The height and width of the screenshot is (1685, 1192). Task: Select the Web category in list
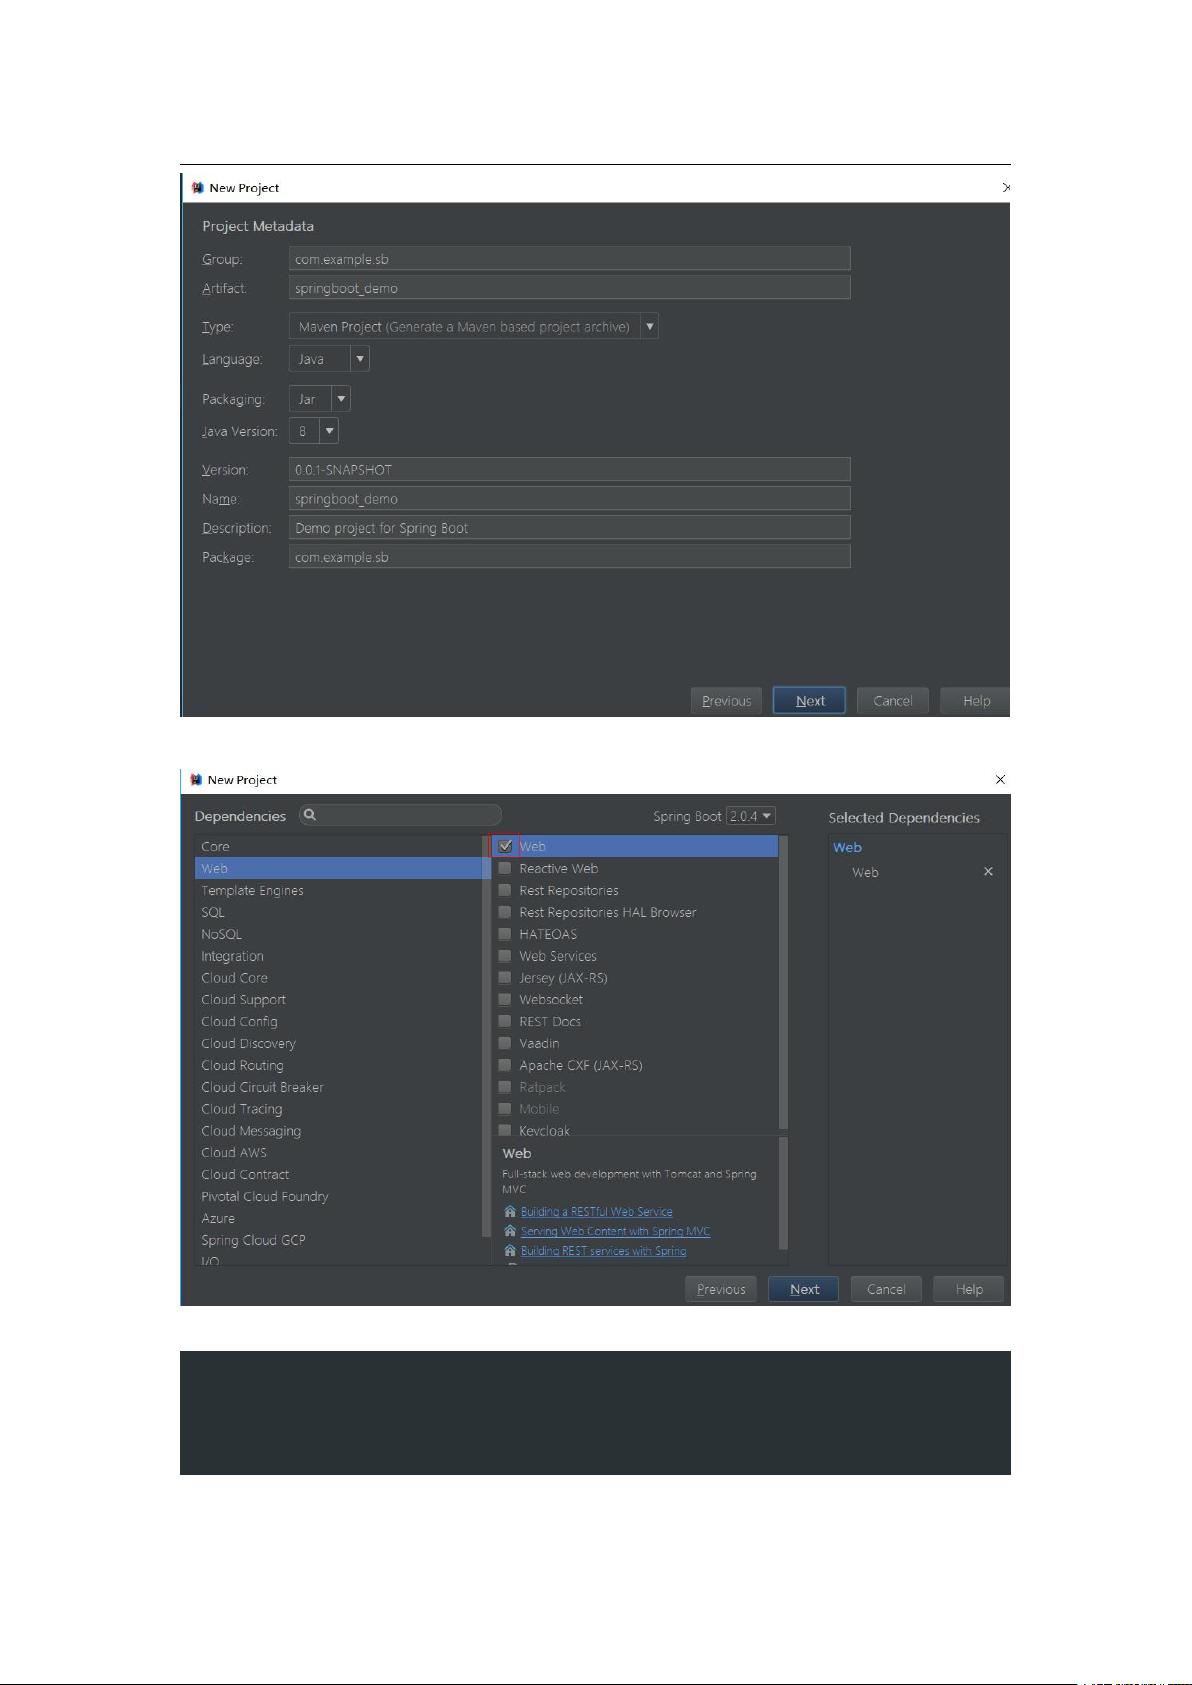pos(338,868)
